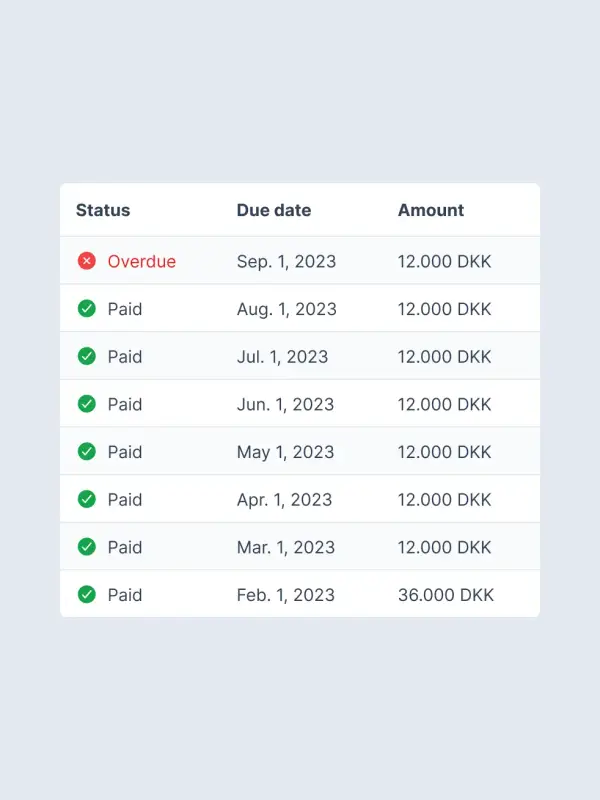This screenshot has height=800, width=600.
Task: Click the green paid checkmark for Jun. 1, 2023
Action: click(x=87, y=404)
